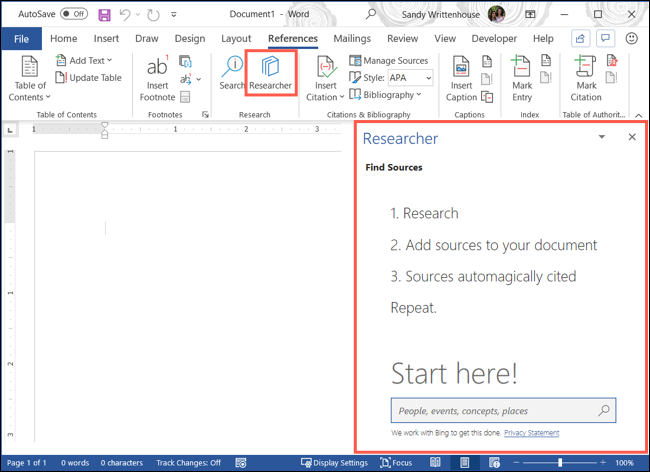Click Insert Caption
The width and height of the screenshot is (650, 472).
(x=461, y=79)
